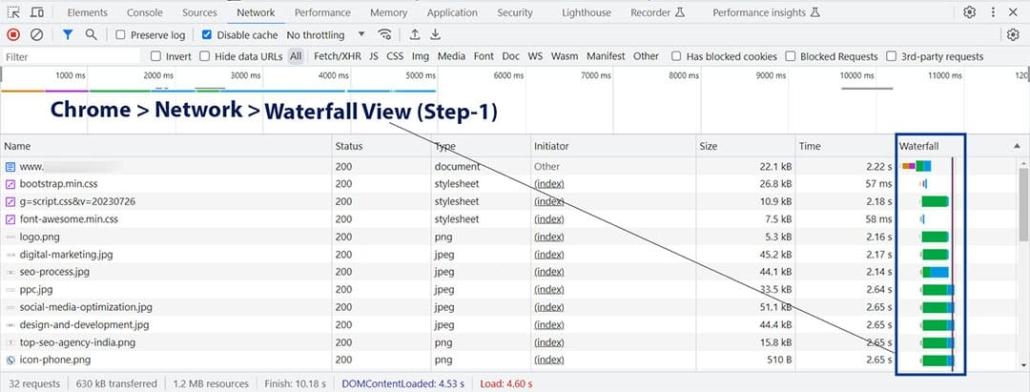This screenshot has width=1030, height=392.
Task: Enable 3rd-party requests checkbox
Action: click(x=891, y=56)
